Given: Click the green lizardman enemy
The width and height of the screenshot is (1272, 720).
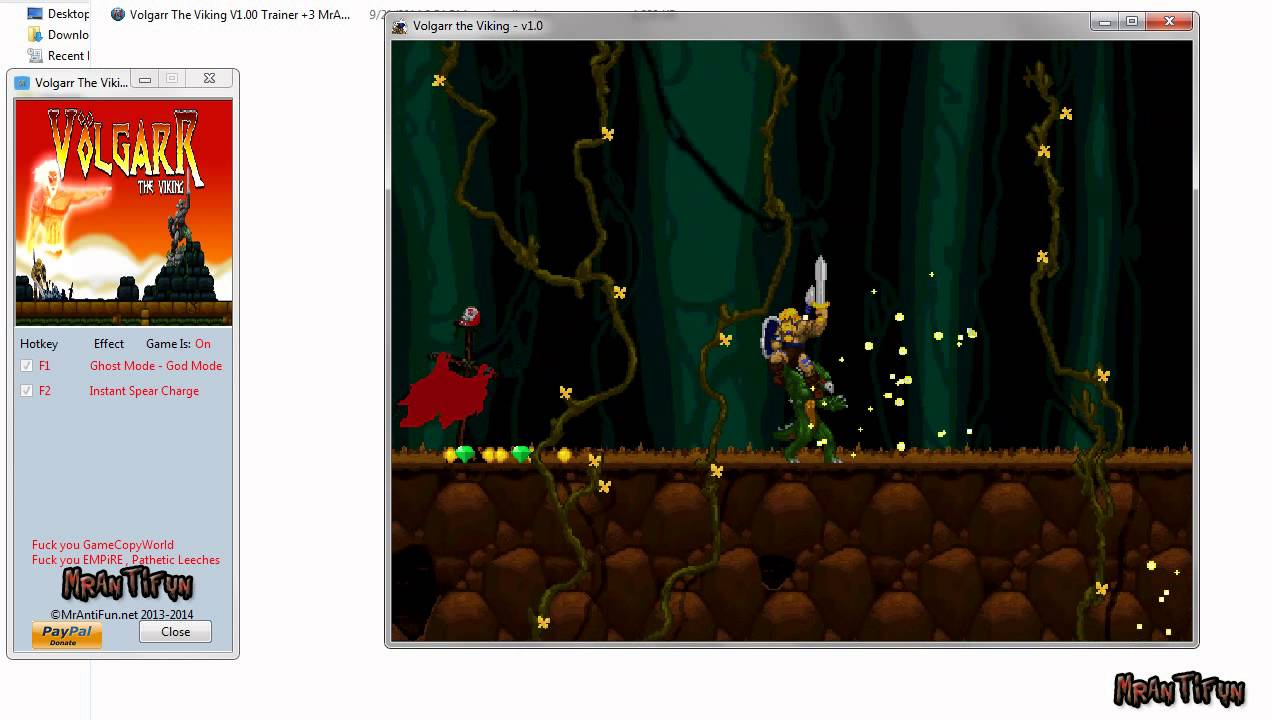Looking at the screenshot, I should point(813,414).
